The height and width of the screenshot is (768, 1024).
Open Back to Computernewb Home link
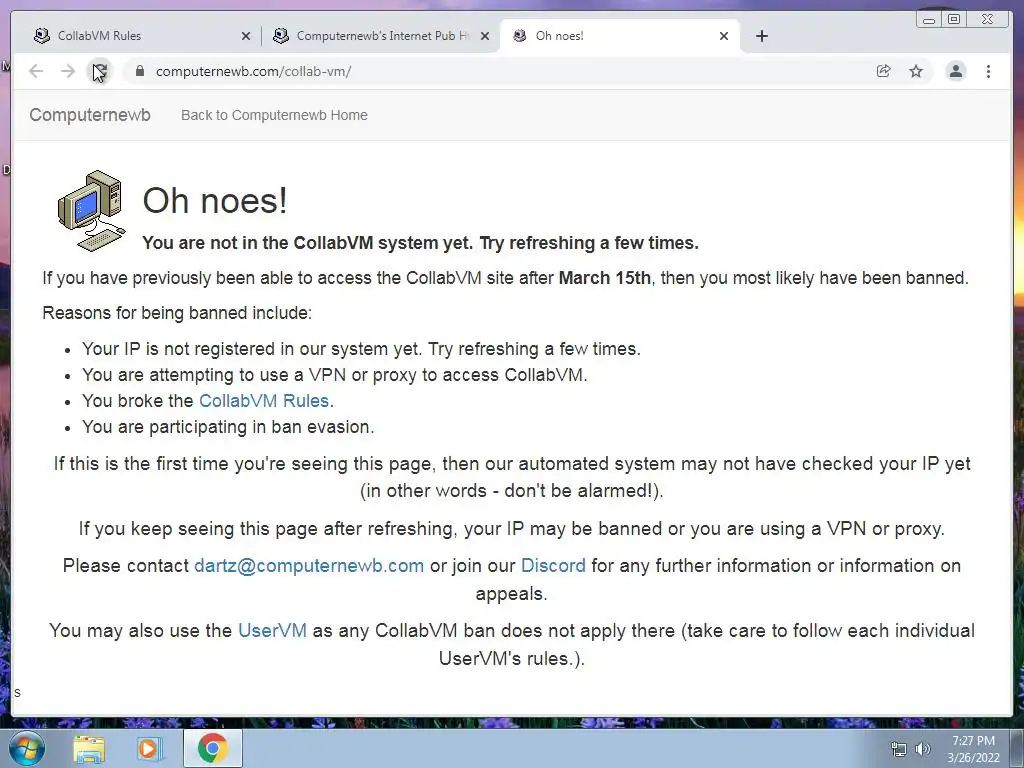pos(274,115)
